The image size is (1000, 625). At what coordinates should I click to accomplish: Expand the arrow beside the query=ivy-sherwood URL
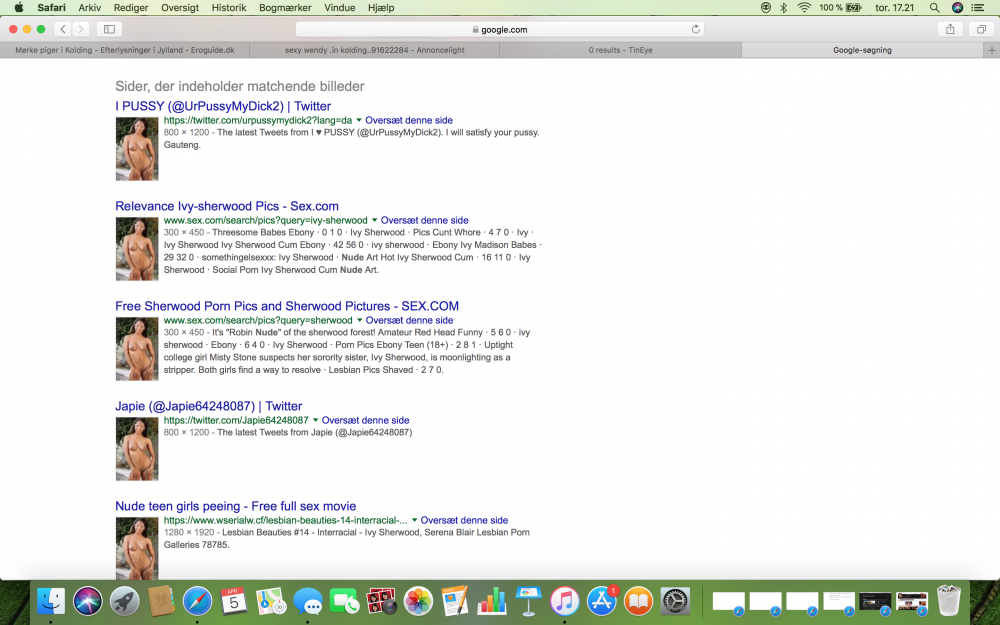374,220
